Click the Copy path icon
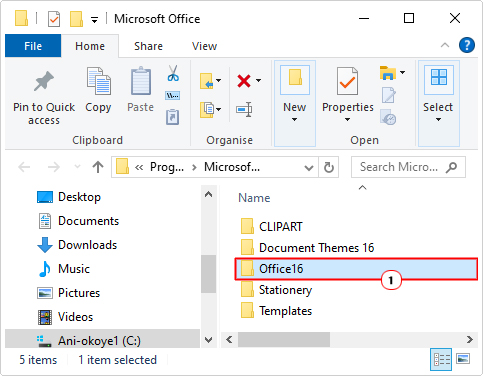Viewport: 483px width, 376px height. [173, 96]
